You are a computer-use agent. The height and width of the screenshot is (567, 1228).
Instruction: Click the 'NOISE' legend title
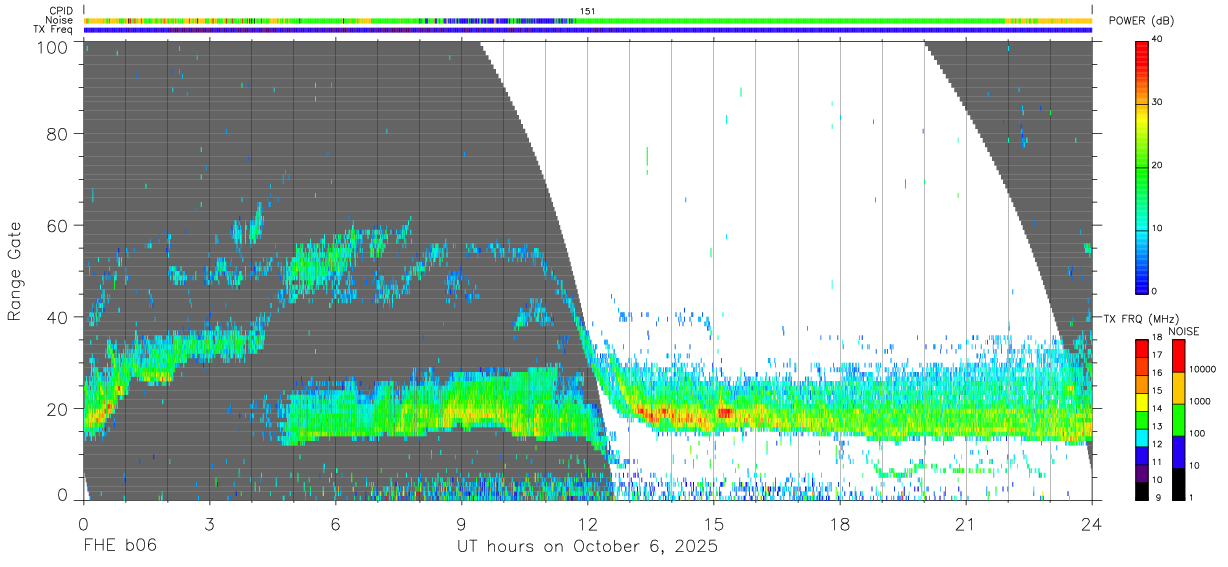[x=1185, y=331]
